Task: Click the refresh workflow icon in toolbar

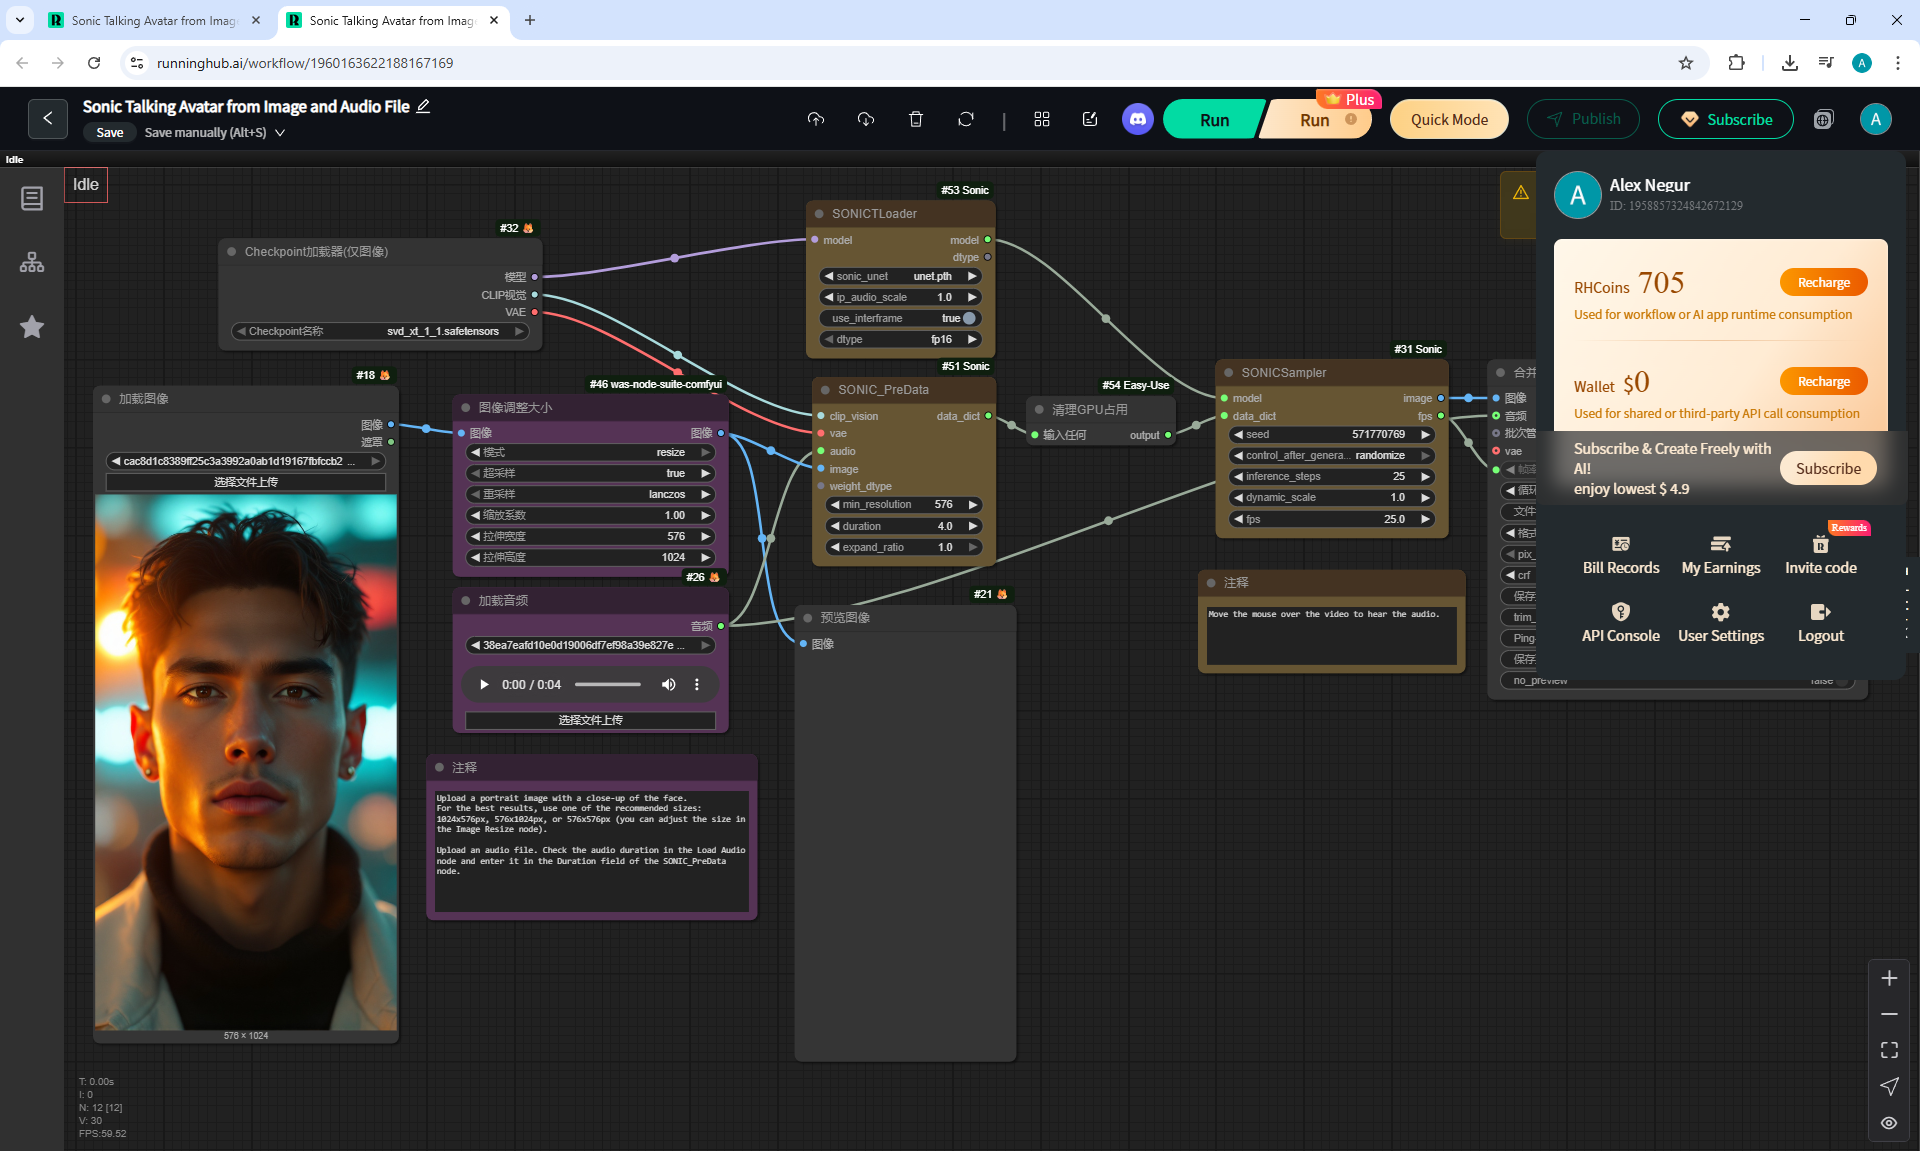Action: click(x=965, y=119)
